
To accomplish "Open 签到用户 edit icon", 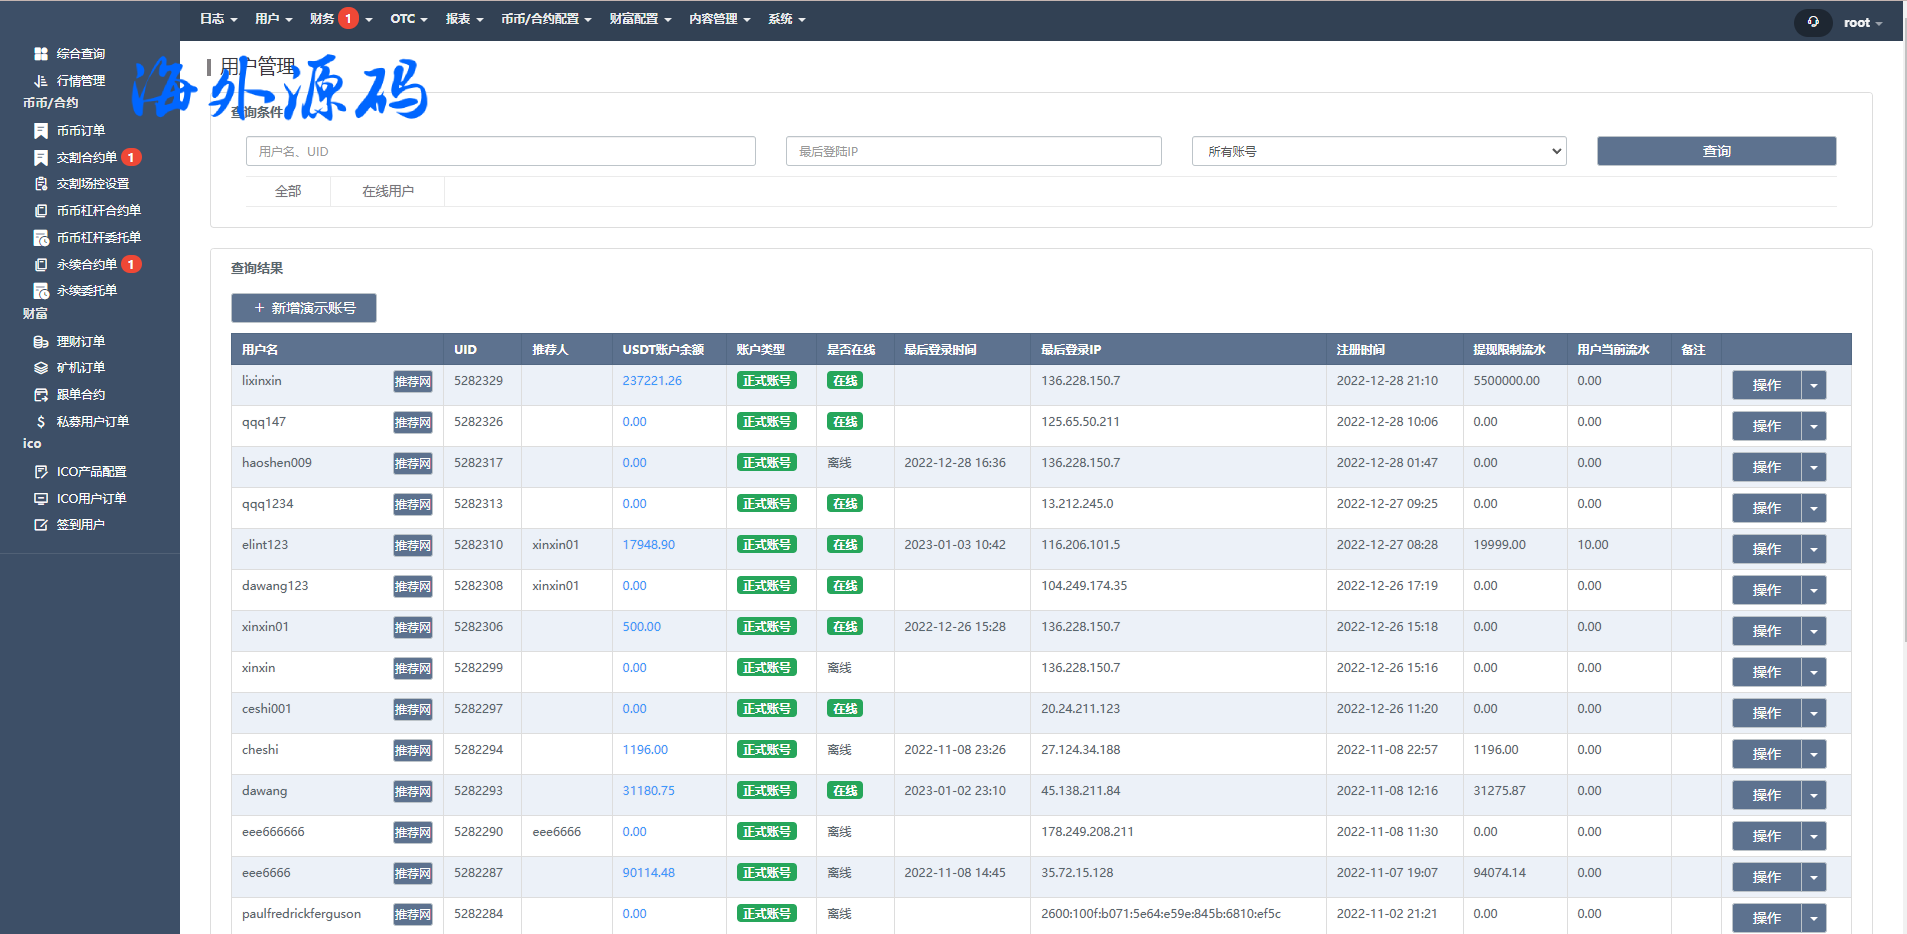I will (41, 525).
